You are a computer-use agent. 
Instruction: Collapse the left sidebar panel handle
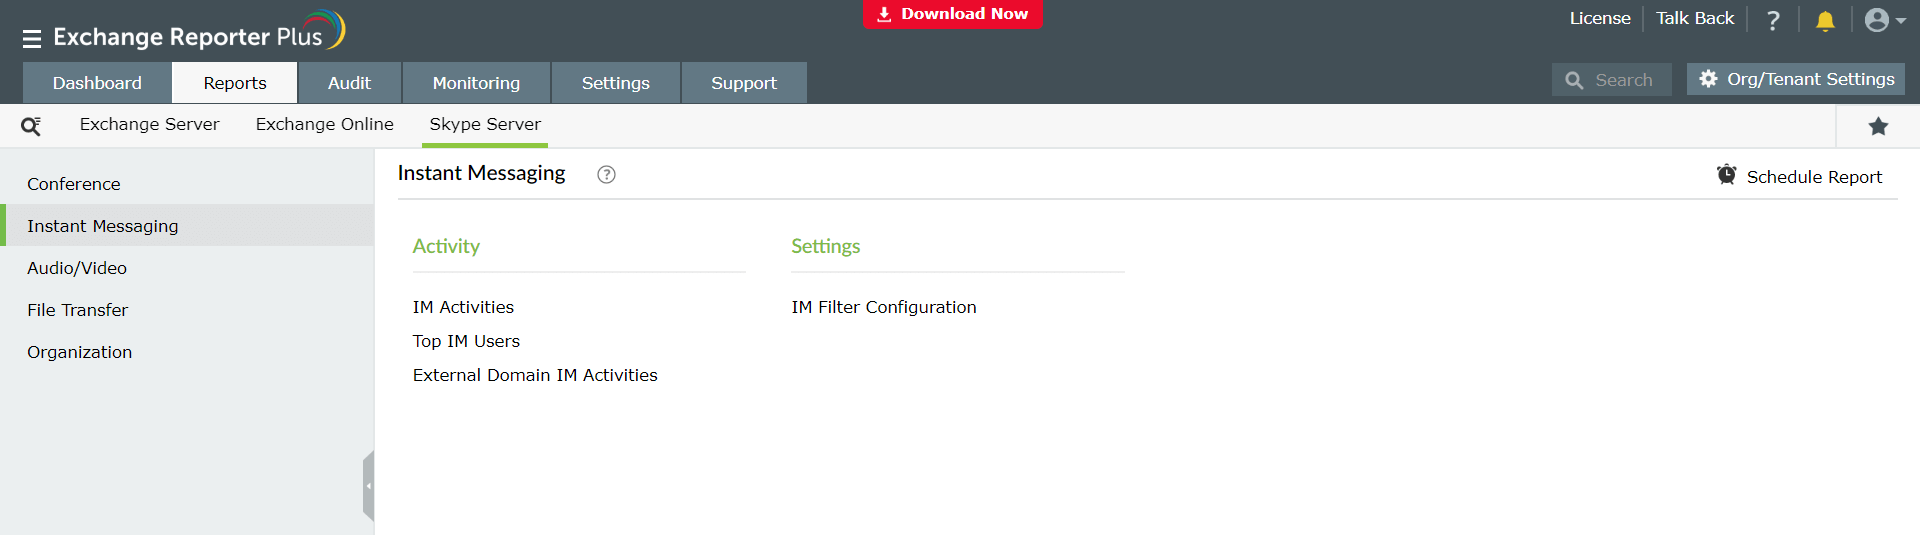click(x=369, y=486)
